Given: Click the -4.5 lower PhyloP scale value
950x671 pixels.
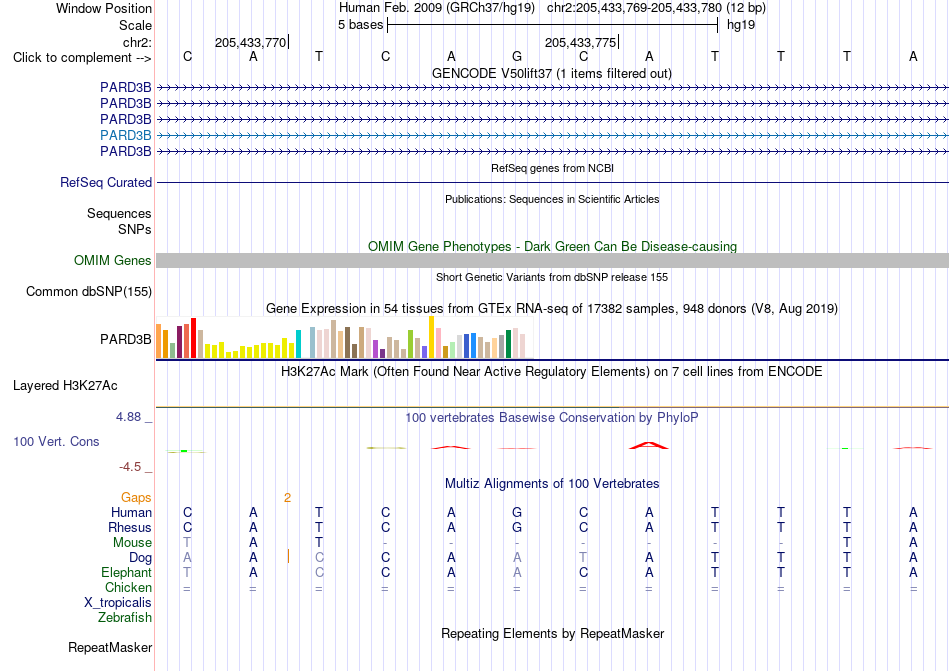Looking at the screenshot, I should (130, 466).
